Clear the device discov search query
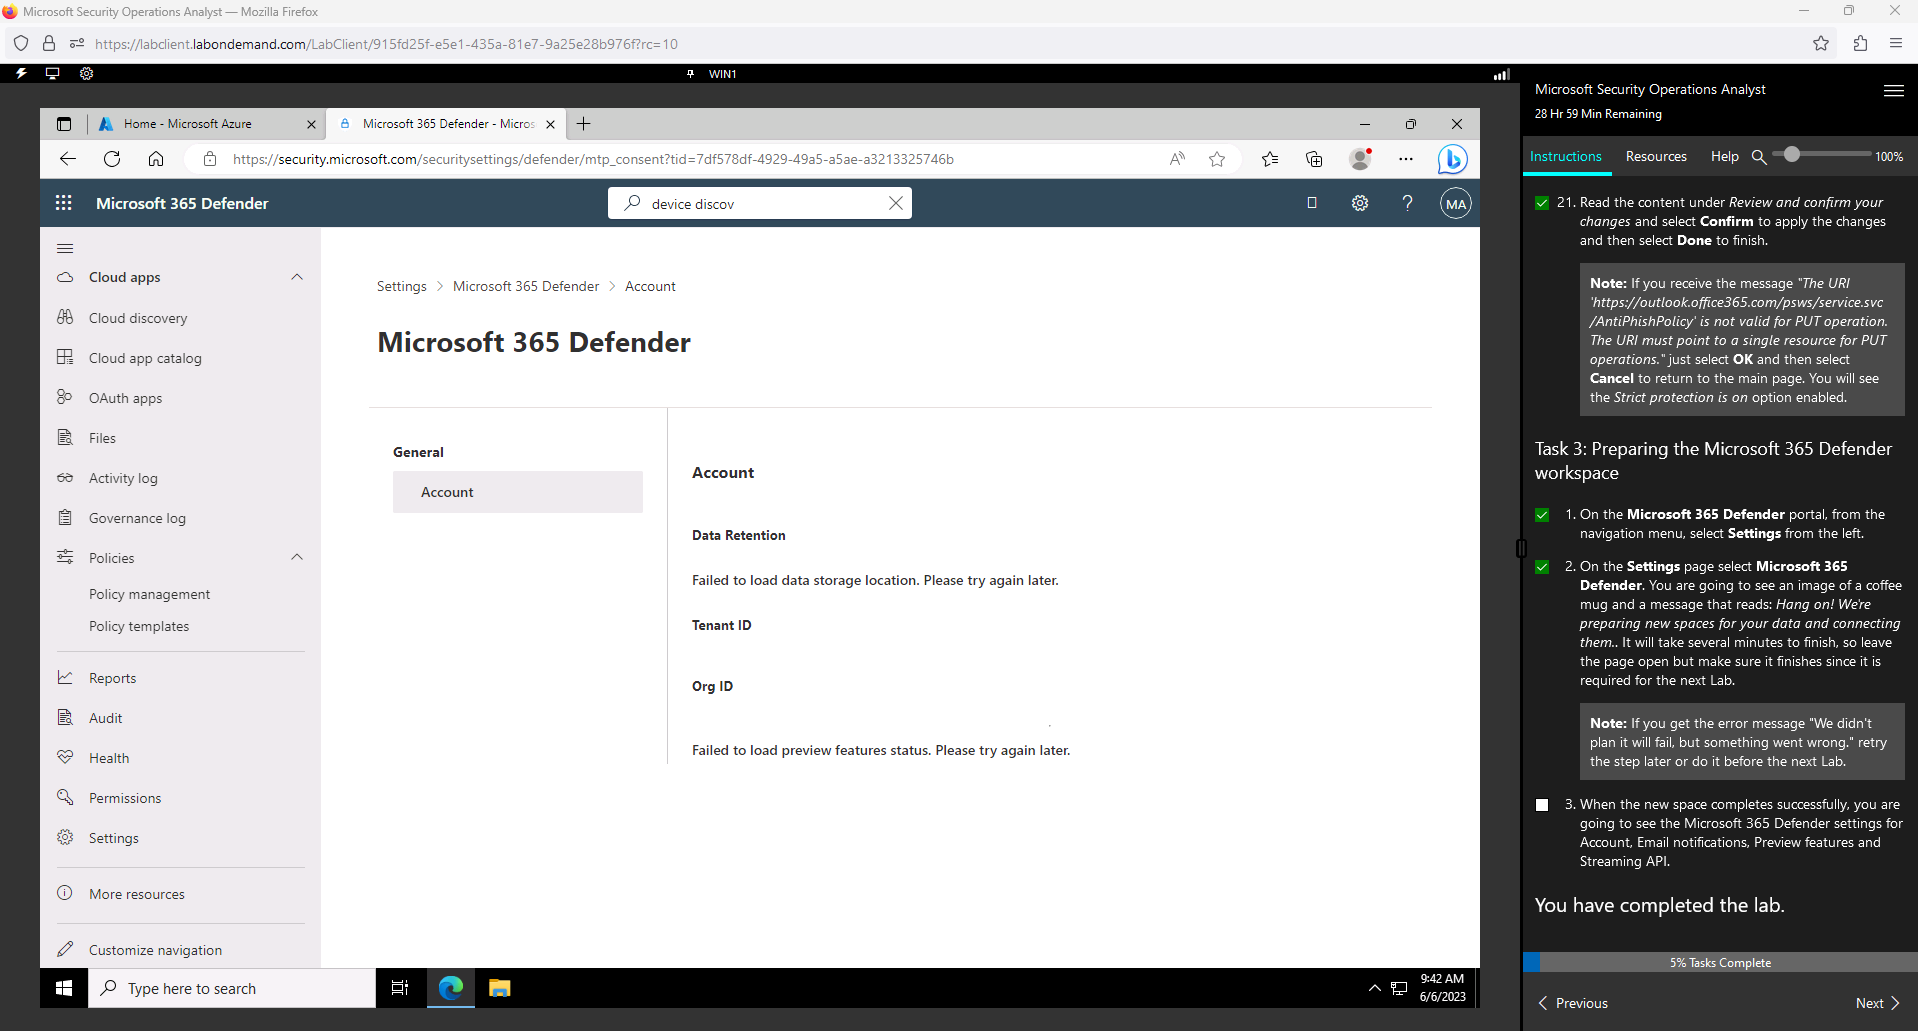This screenshot has width=1918, height=1031. click(896, 202)
